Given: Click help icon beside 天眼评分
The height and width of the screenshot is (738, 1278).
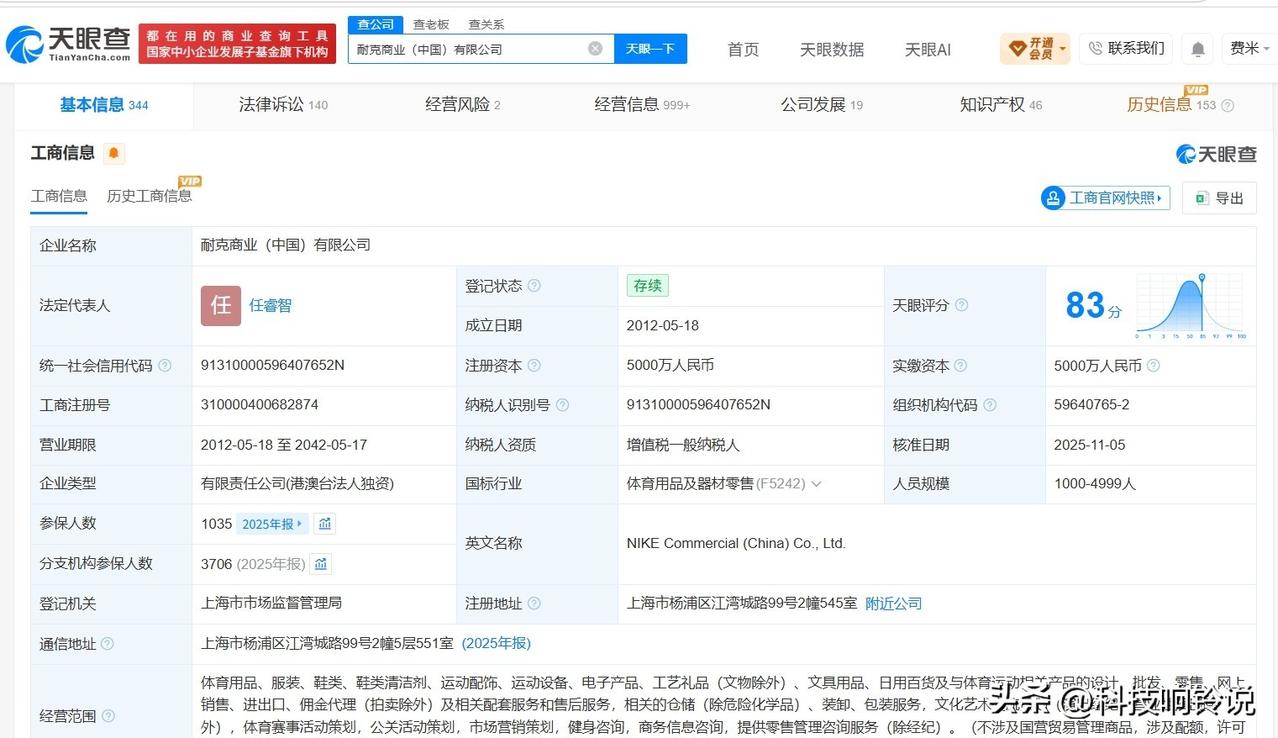Looking at the screenshot, I should click(x=961, y=305).
